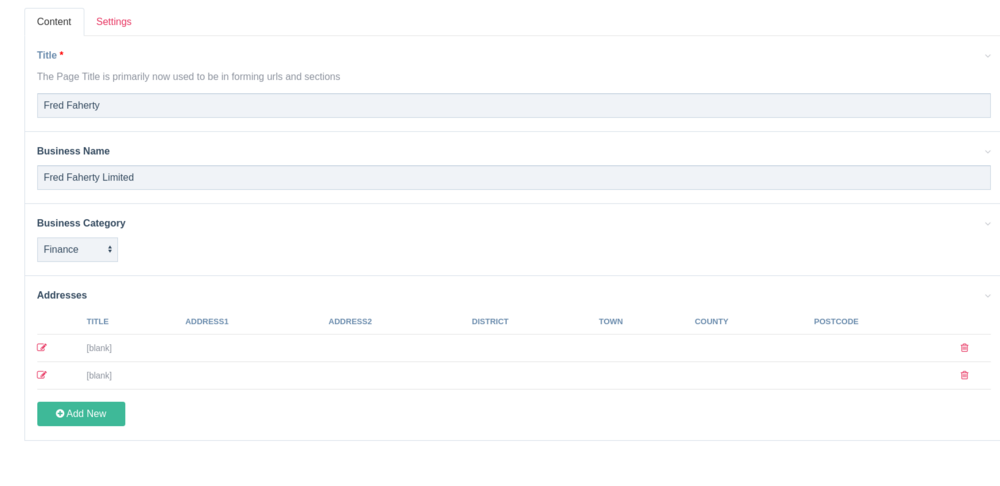
Task: Click the first [blank] address title
Action: tap(99, 348)
